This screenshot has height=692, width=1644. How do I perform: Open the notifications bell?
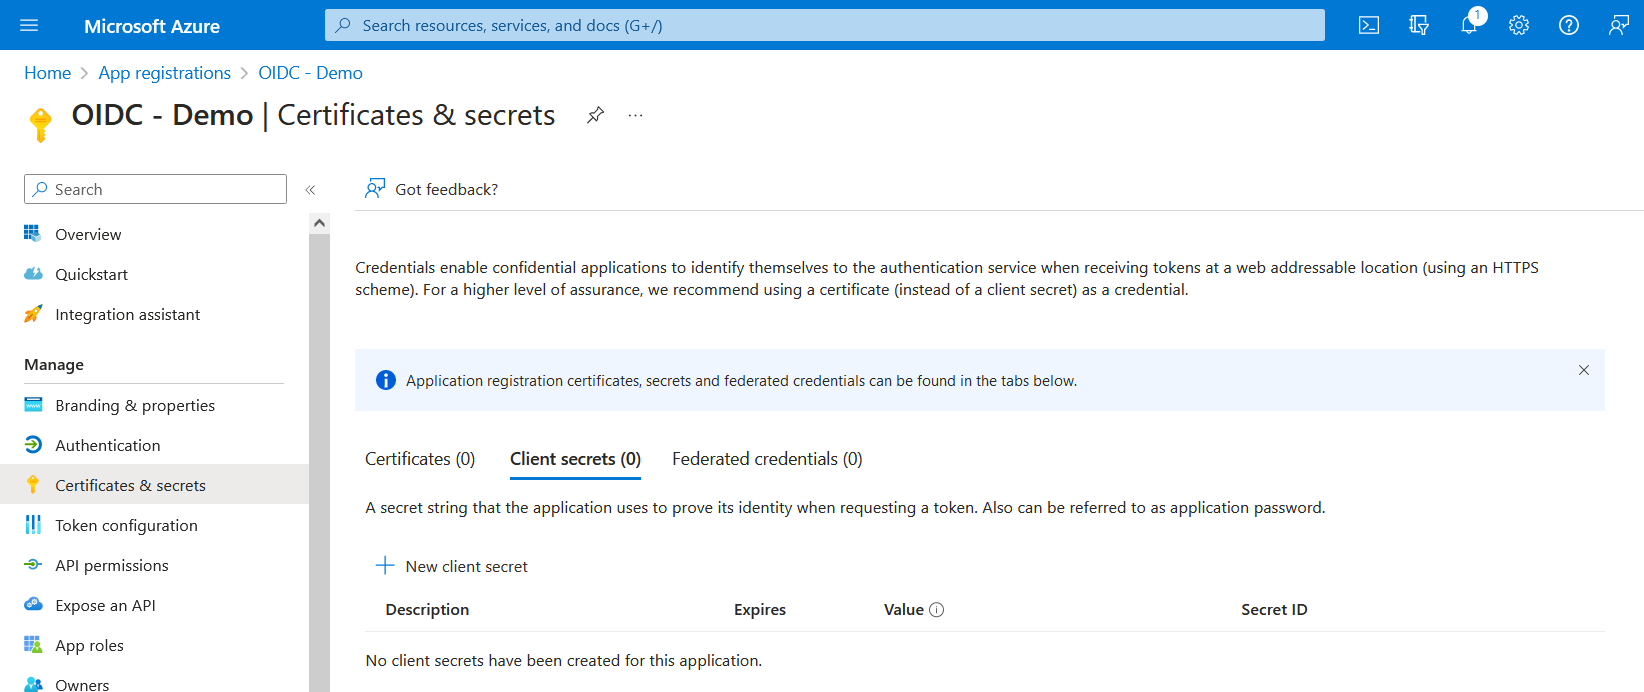click(1469, 26)
